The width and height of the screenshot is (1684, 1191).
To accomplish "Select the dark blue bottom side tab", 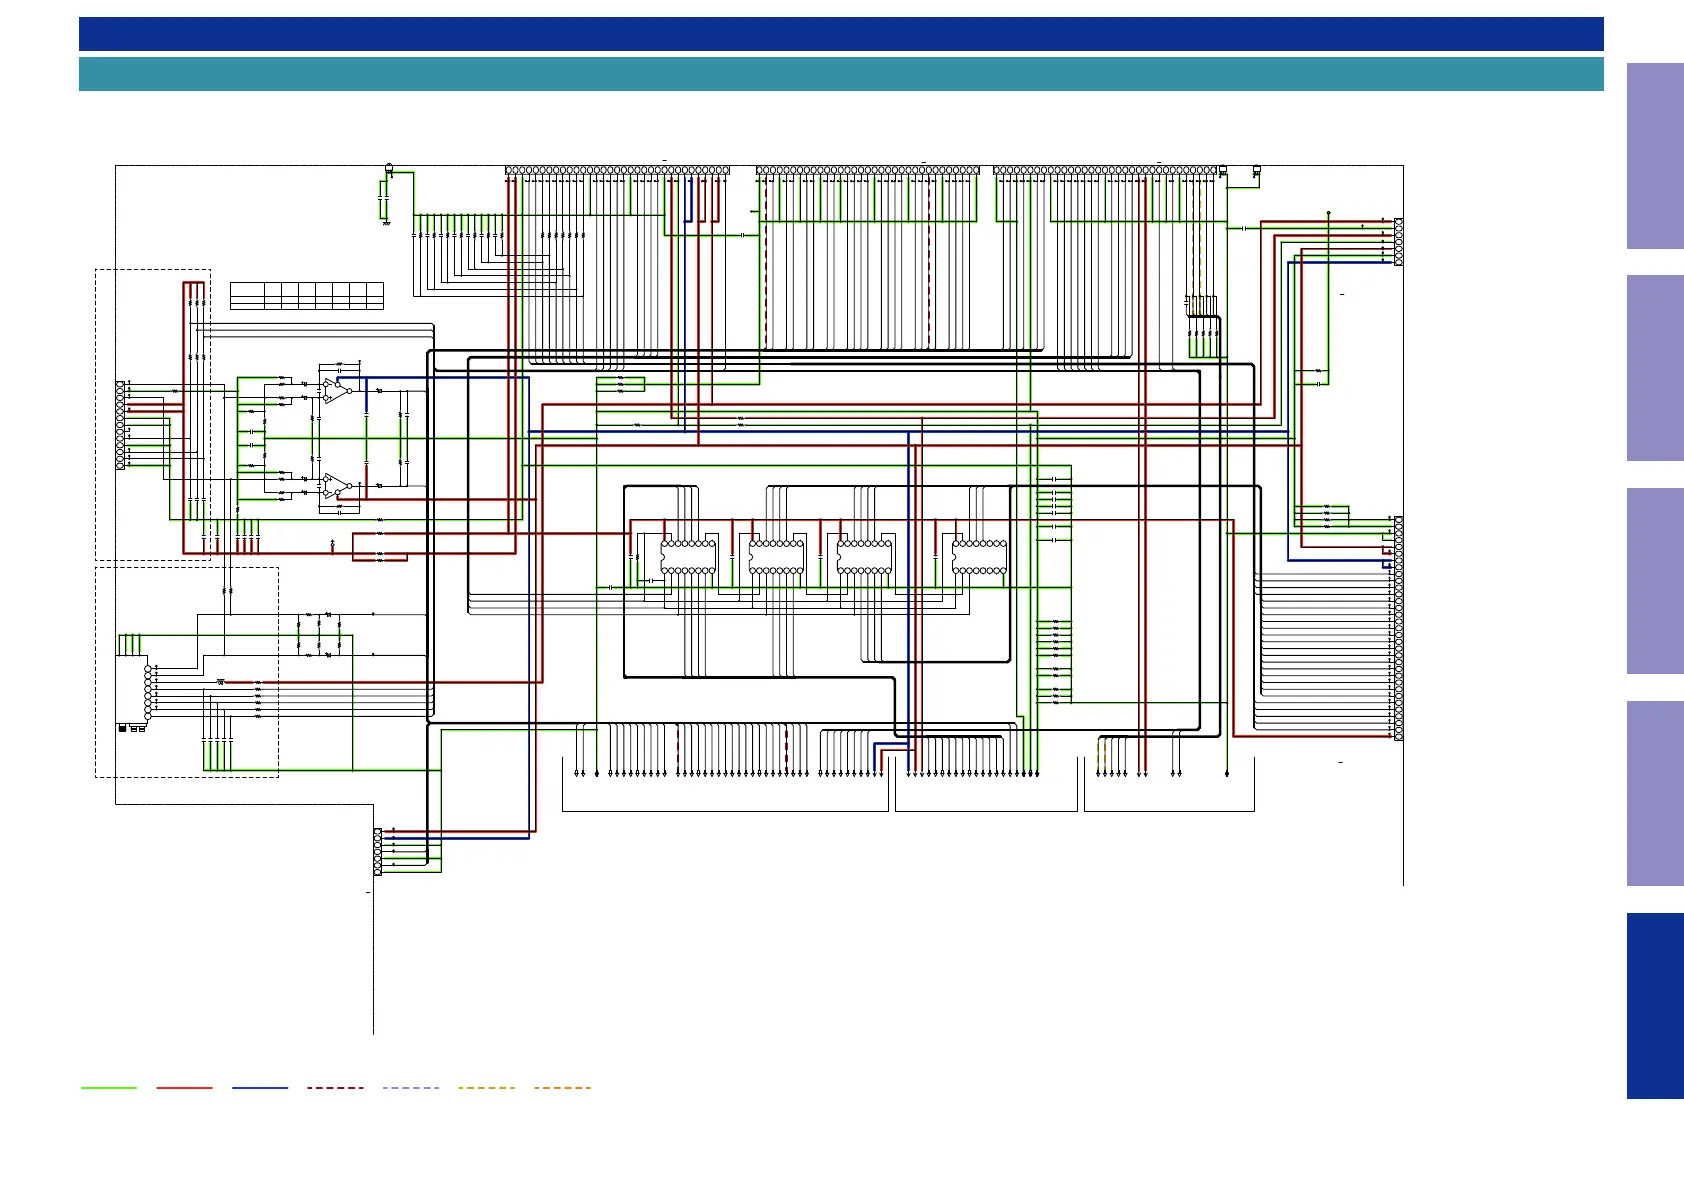I will 1655,1006.
